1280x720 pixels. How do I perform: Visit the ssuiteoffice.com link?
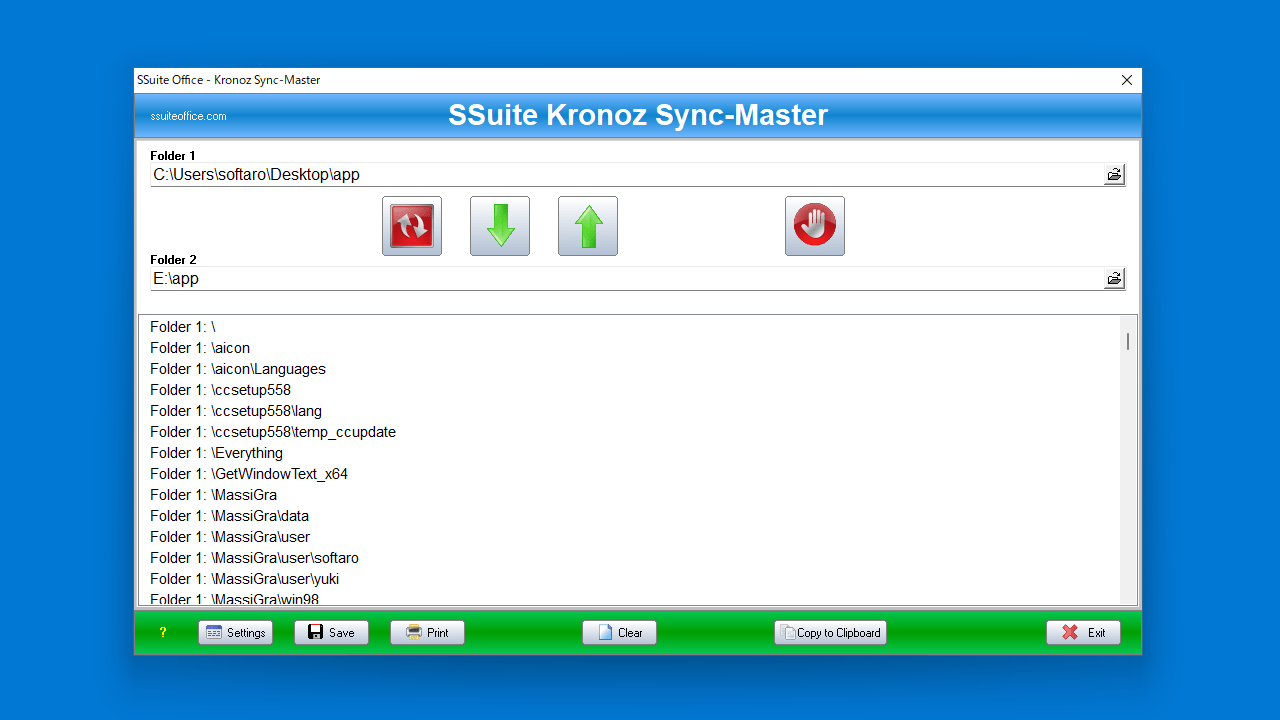[x=189, y=116]
